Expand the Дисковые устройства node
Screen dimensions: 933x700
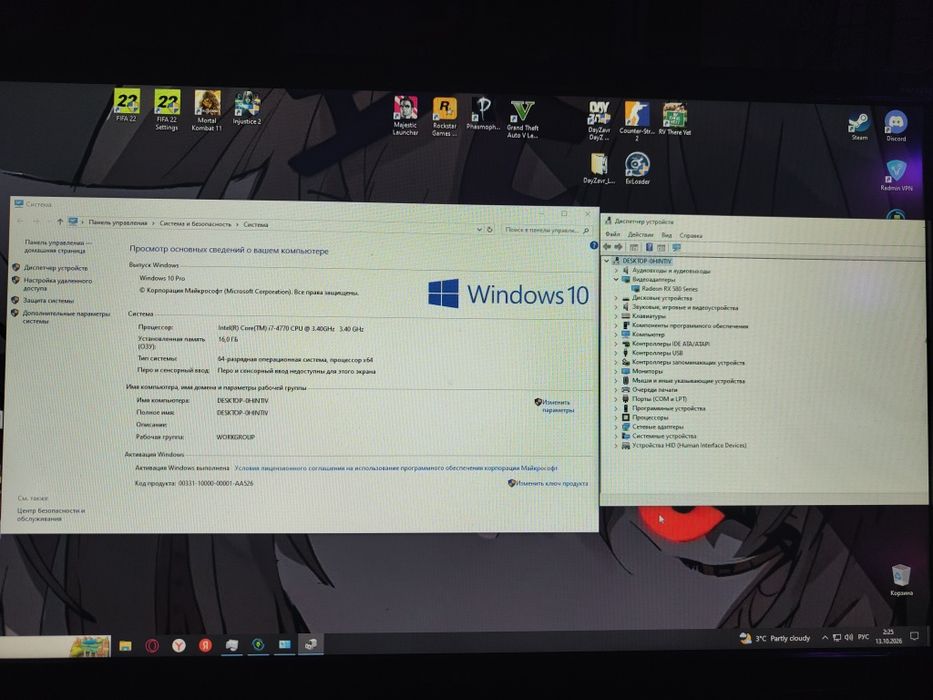coord(616,298)
